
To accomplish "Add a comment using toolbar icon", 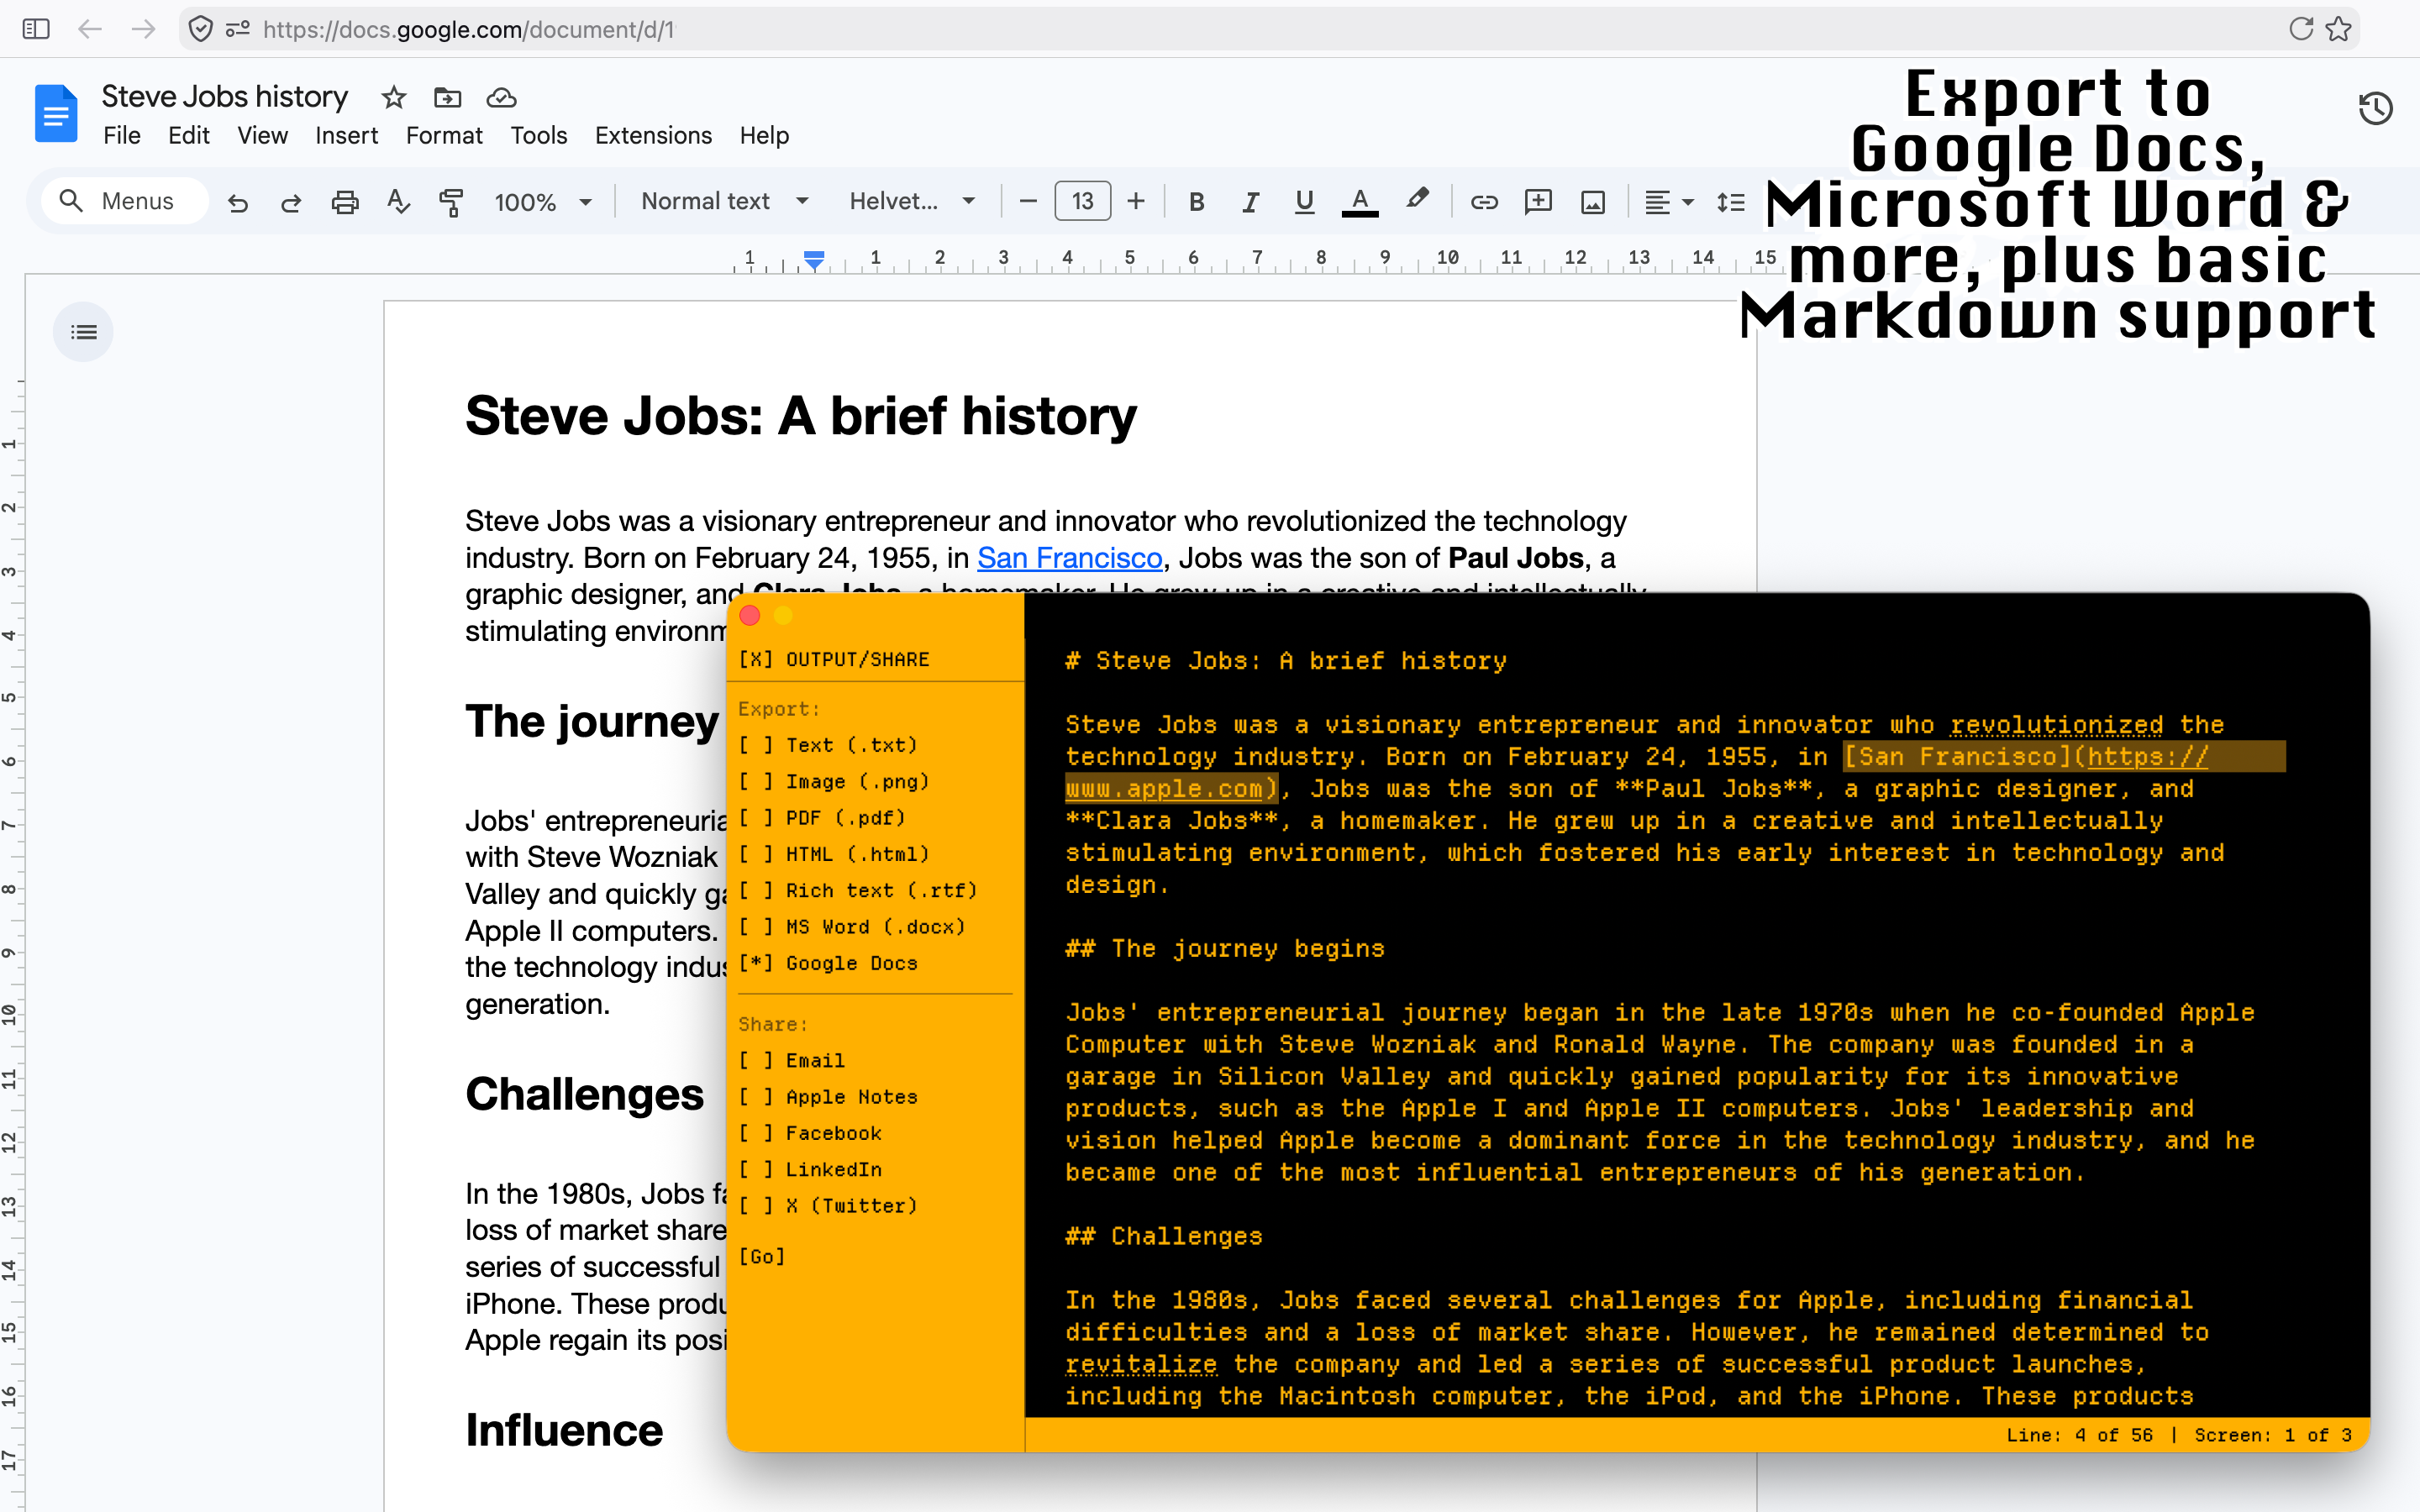I will (1538, 202).
